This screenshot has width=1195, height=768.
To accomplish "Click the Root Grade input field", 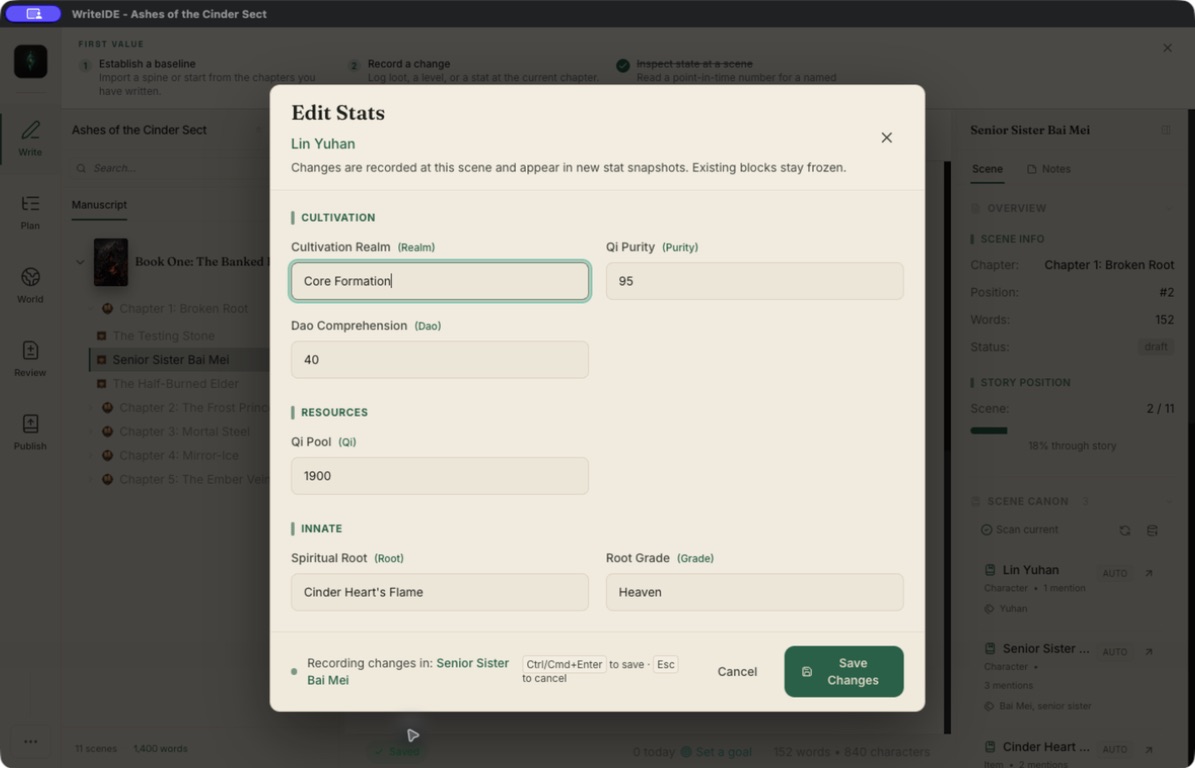I will coord(754,592).
